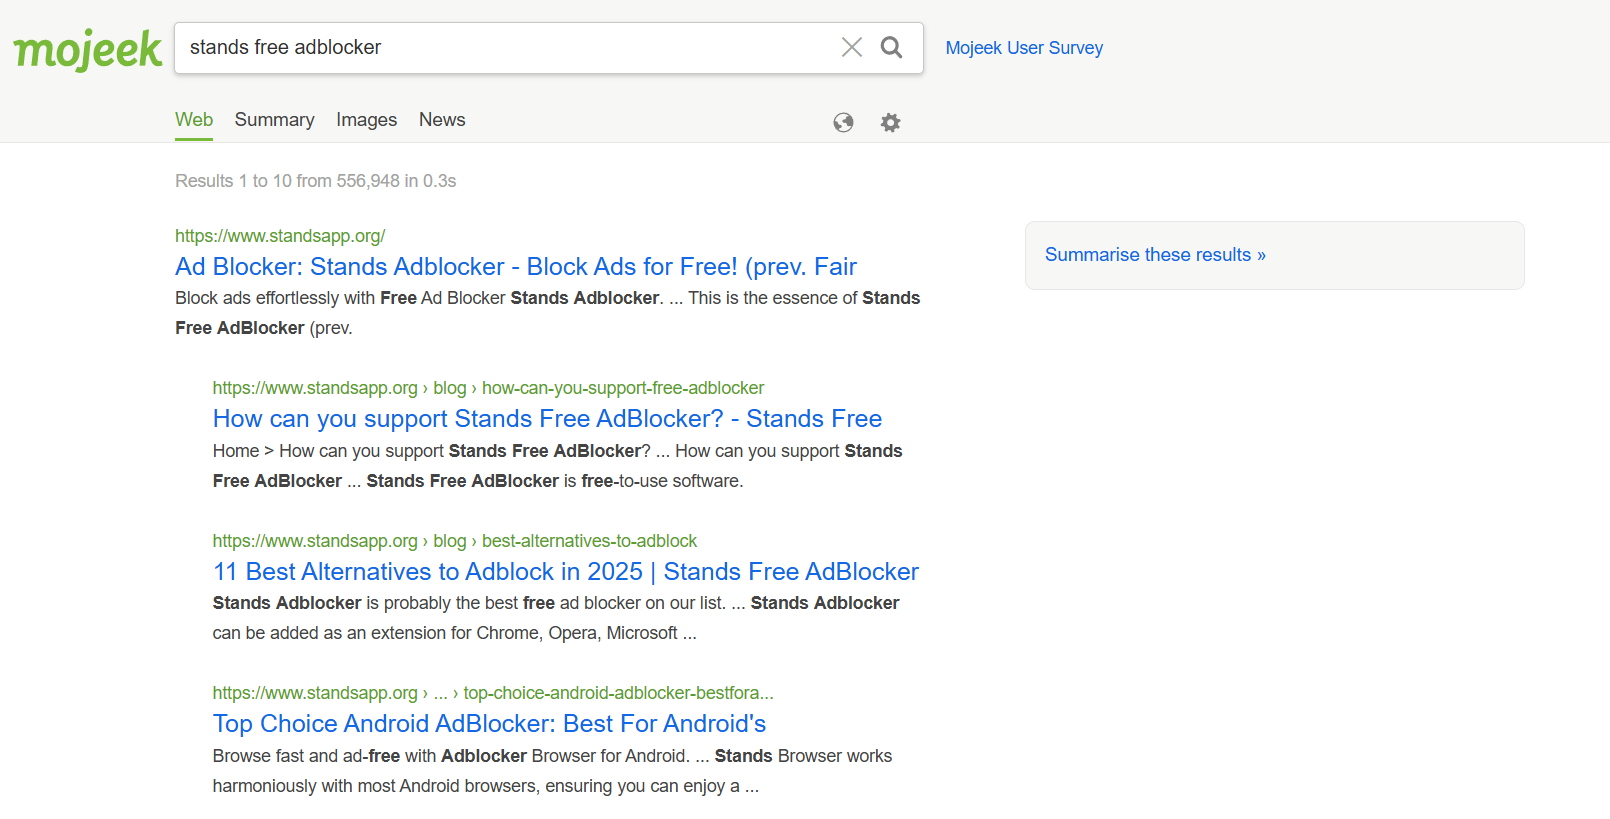Switch to the Images tab
Viewport: 1610px width, 819px height.
point(366,120)
